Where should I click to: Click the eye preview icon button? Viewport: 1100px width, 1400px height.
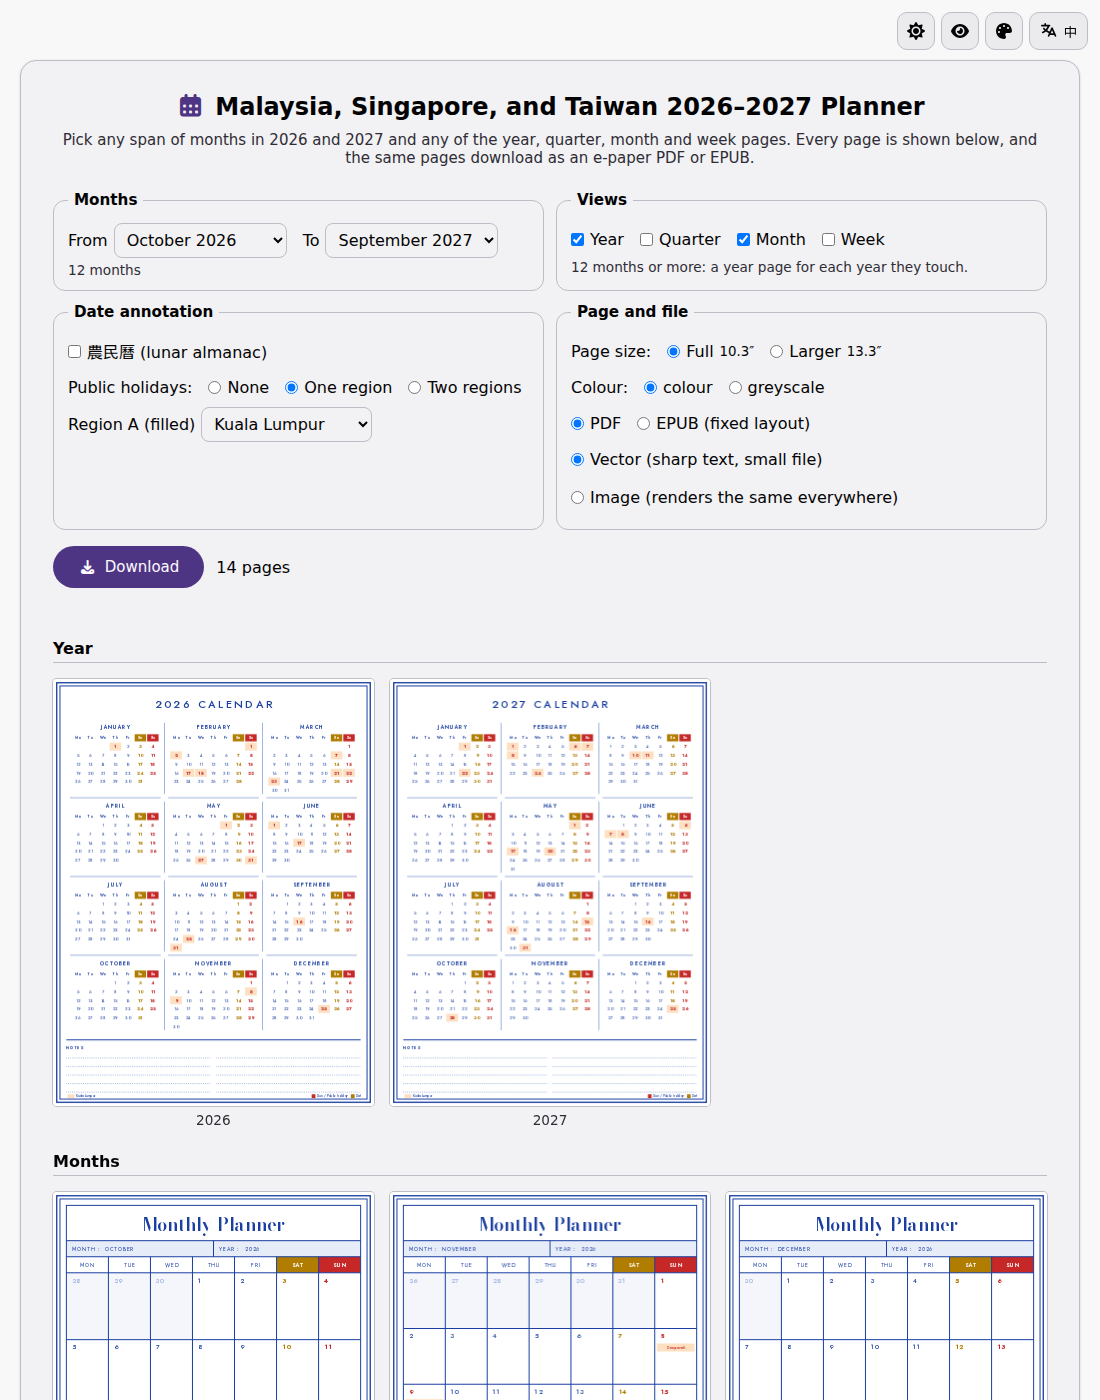(960, 31)
